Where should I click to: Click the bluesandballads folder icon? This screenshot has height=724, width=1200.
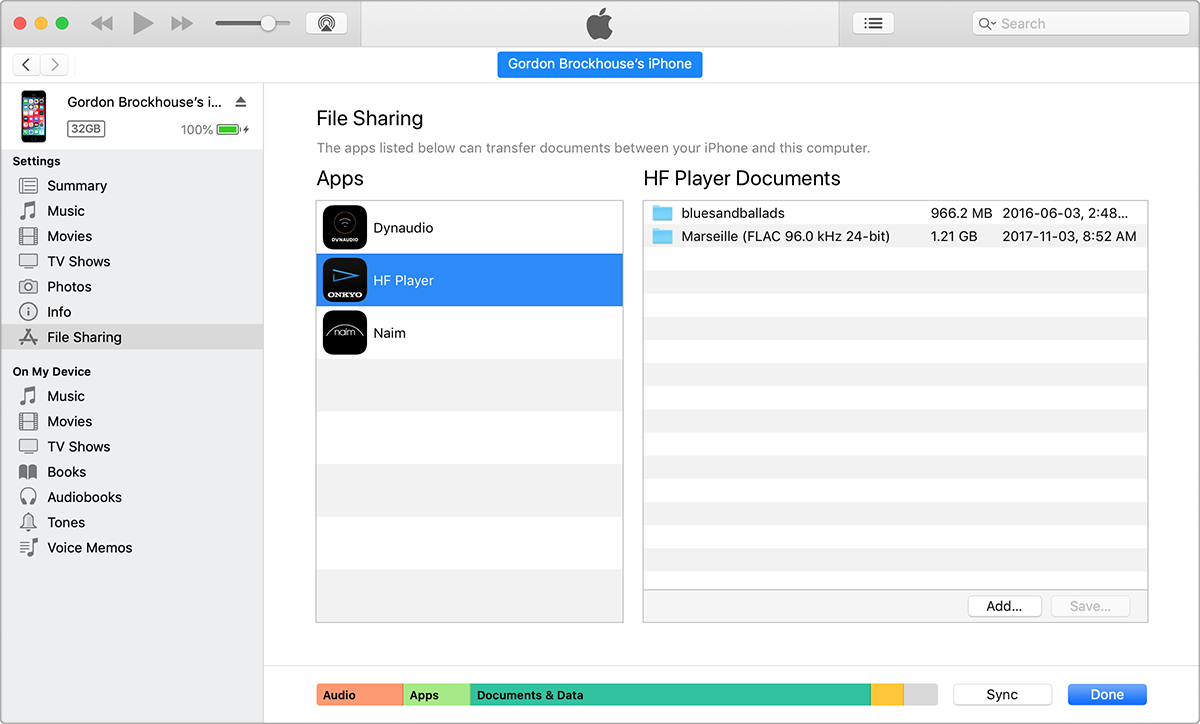(662, 213)
